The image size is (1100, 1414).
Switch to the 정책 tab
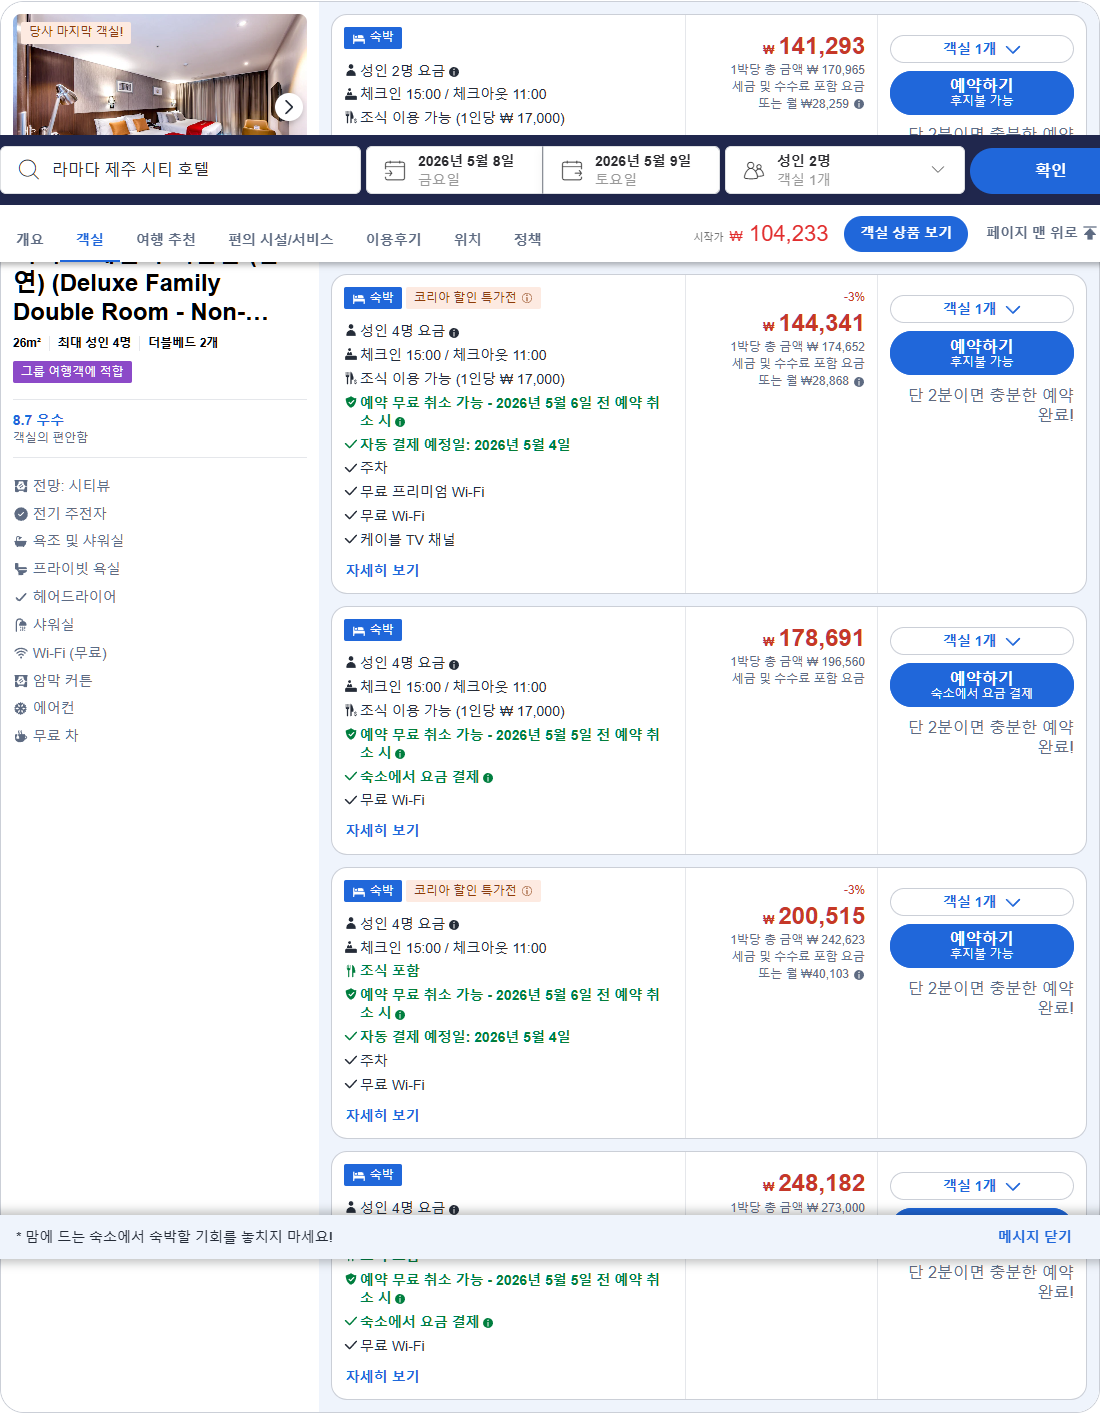coord(528,240)
